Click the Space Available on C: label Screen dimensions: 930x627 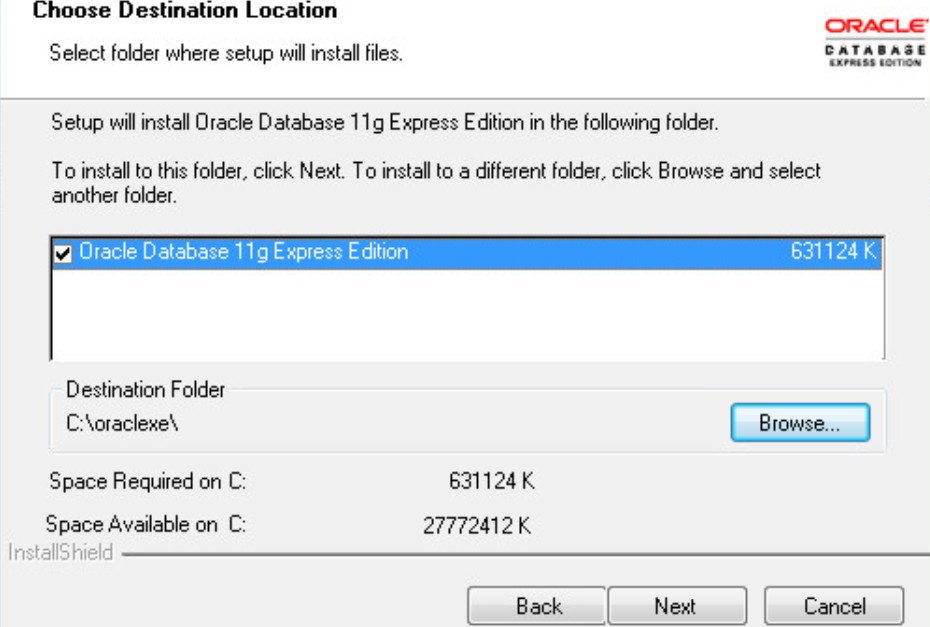146,524
